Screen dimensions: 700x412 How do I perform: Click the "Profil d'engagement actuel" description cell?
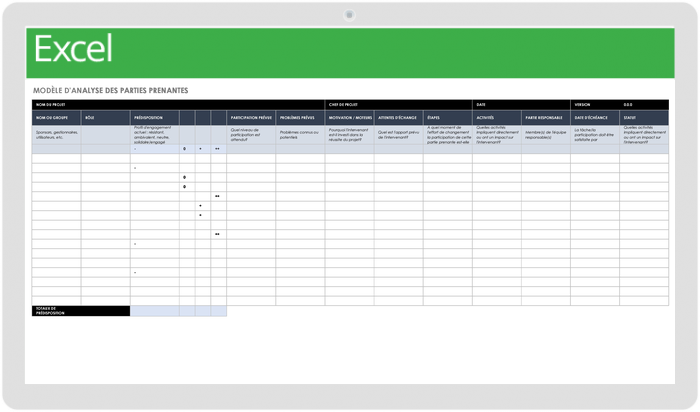click(x=154, y=135)
